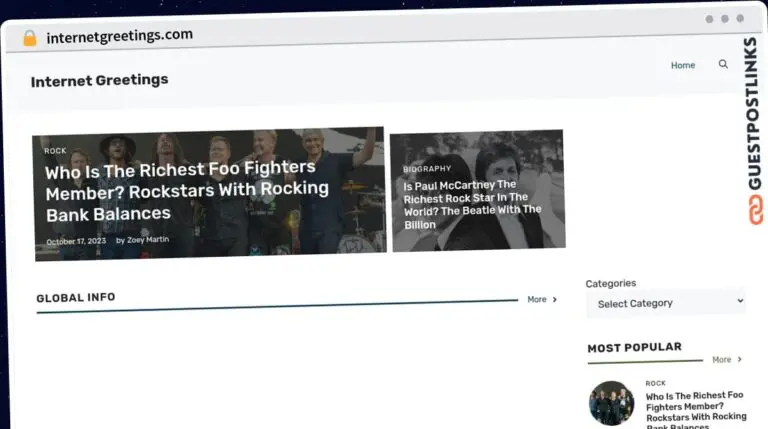Viewport: 768px width, 429px height.
Task: Click ROCK tag in Most Popular list
Action: pos(655,383)
